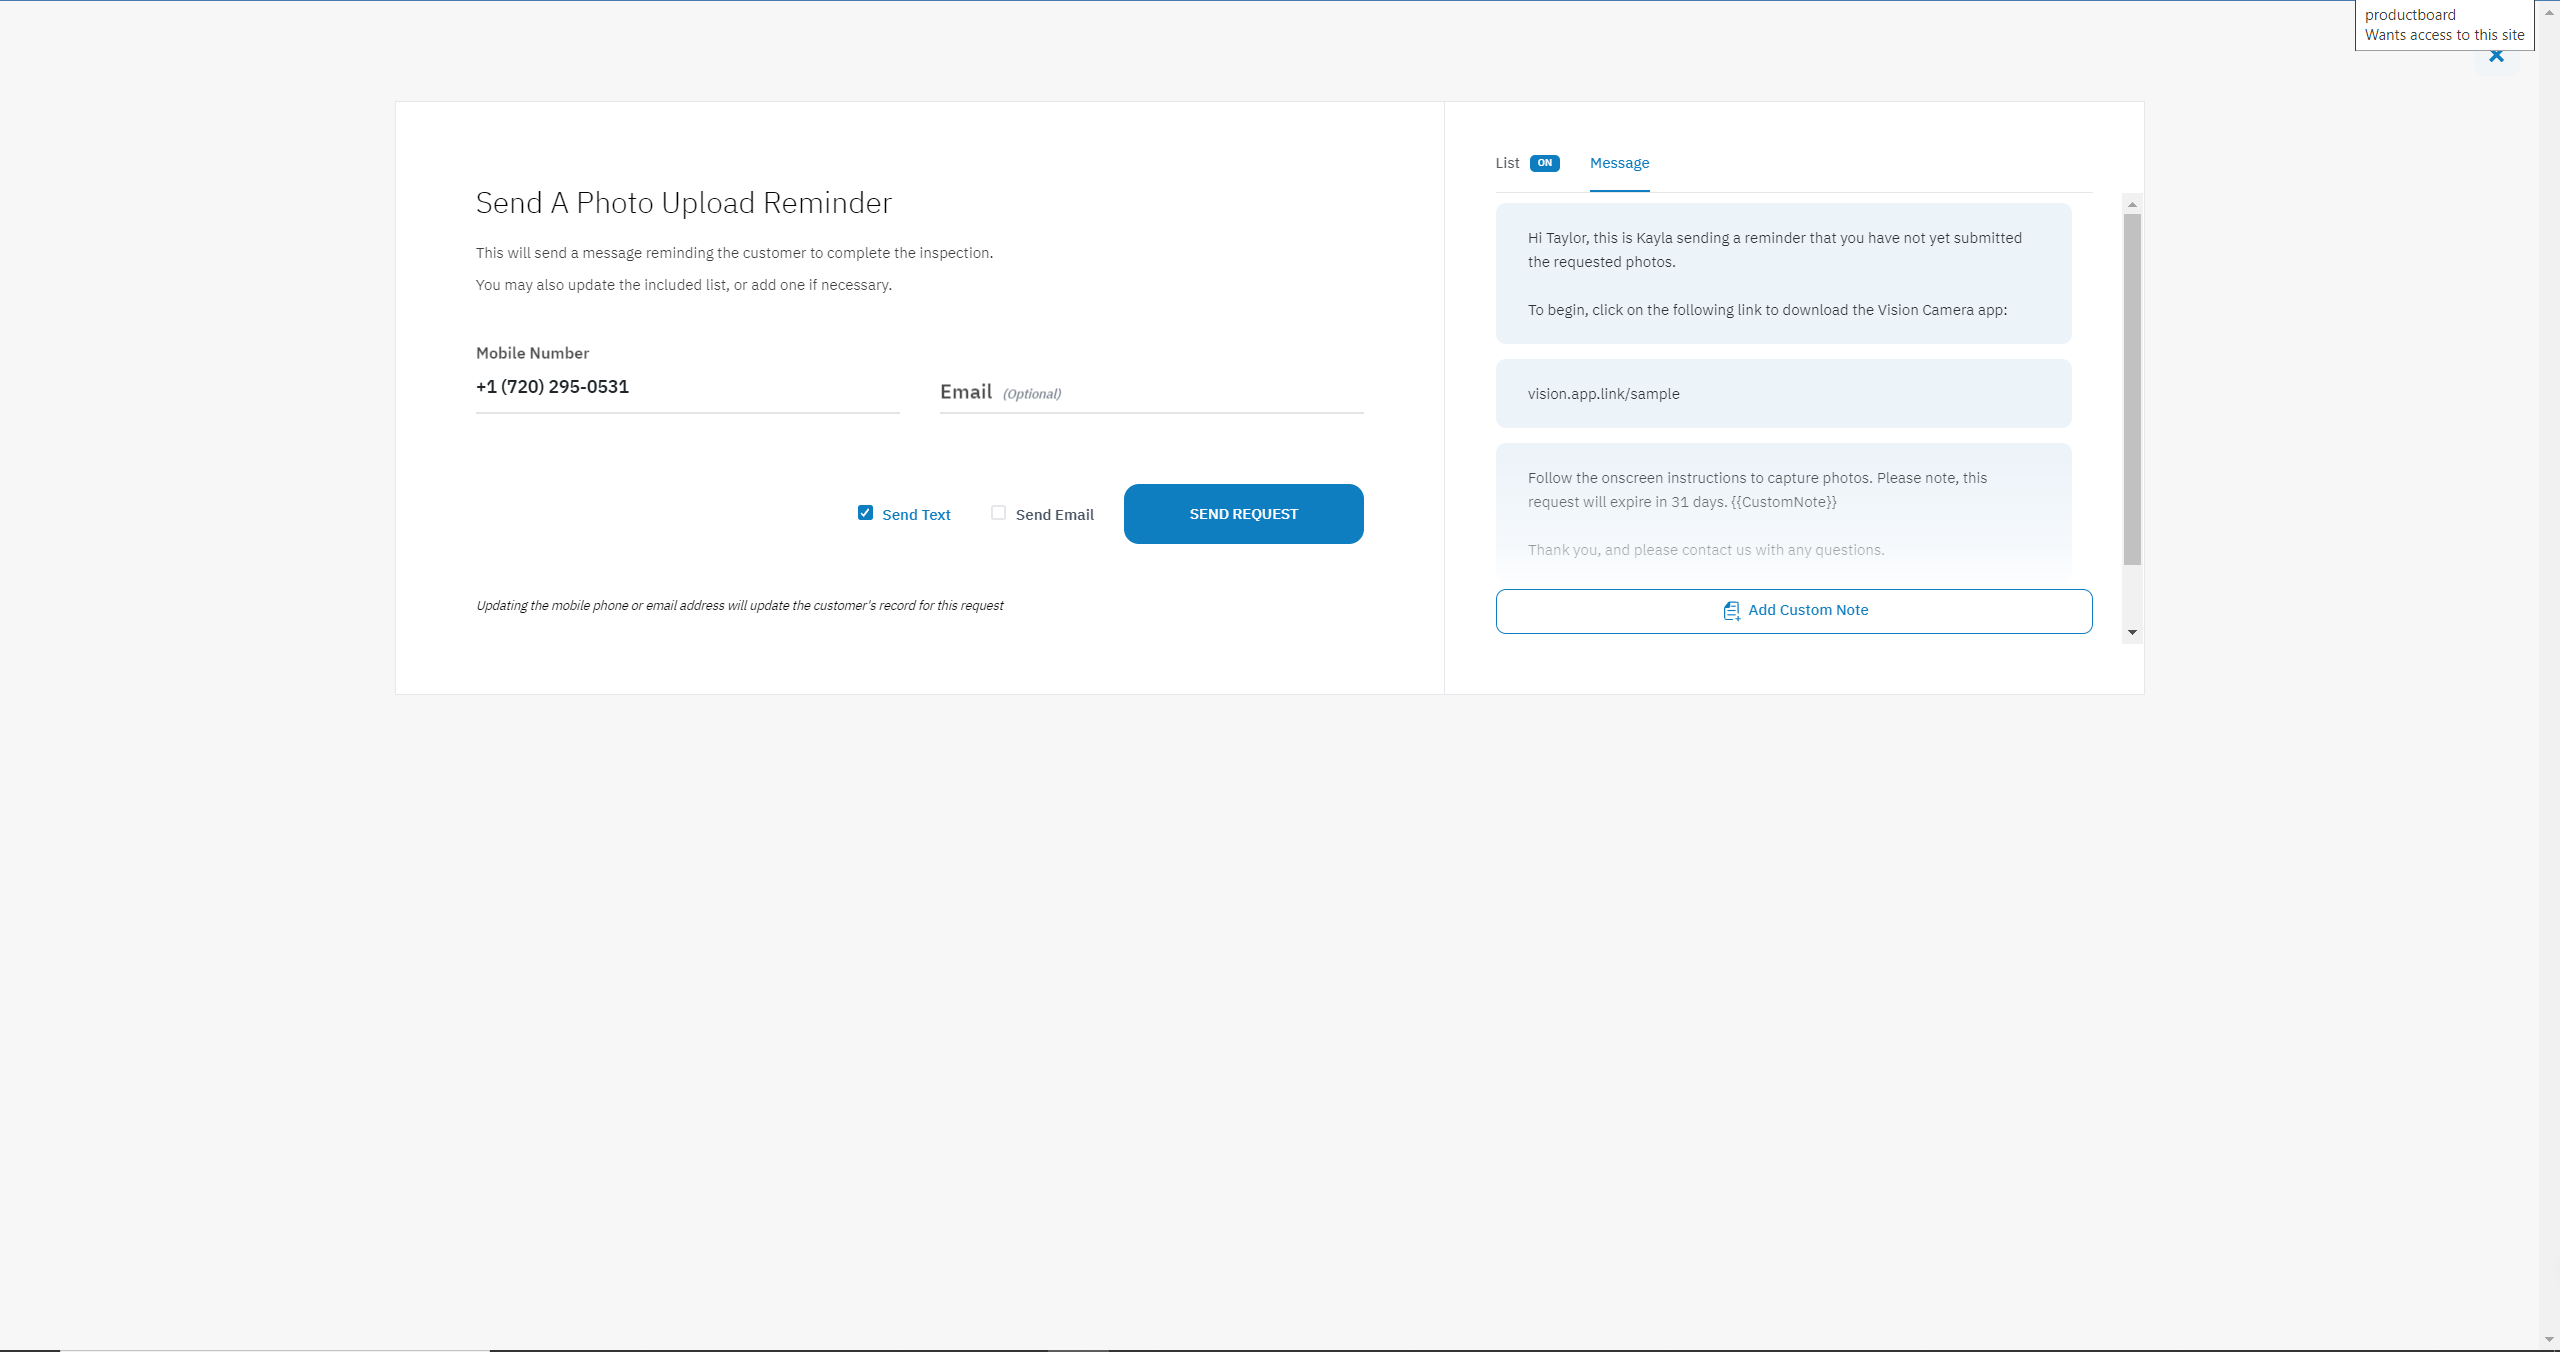Focus the optional Email field
Viewport: 2560px width, 1352px height.
[x=1151, y=392]
